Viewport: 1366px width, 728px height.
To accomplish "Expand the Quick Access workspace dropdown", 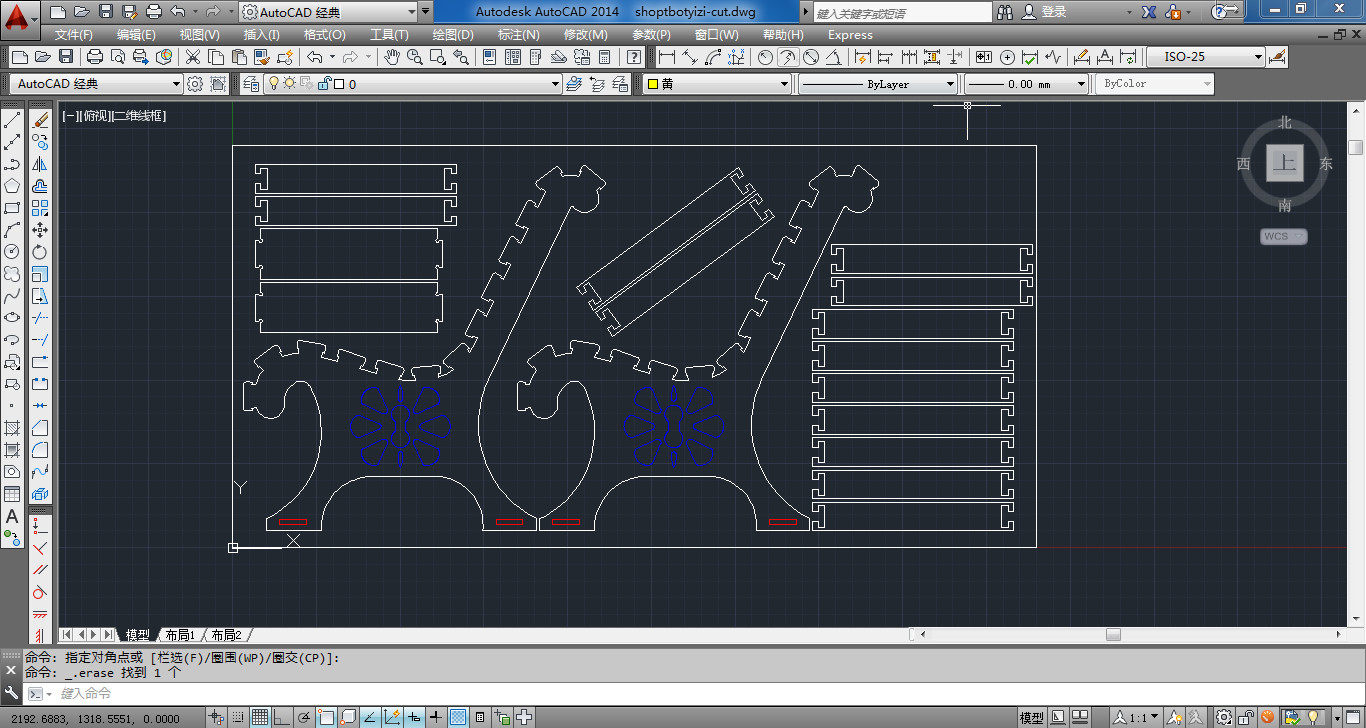I will pyautogui.click(x=411, y=12).
